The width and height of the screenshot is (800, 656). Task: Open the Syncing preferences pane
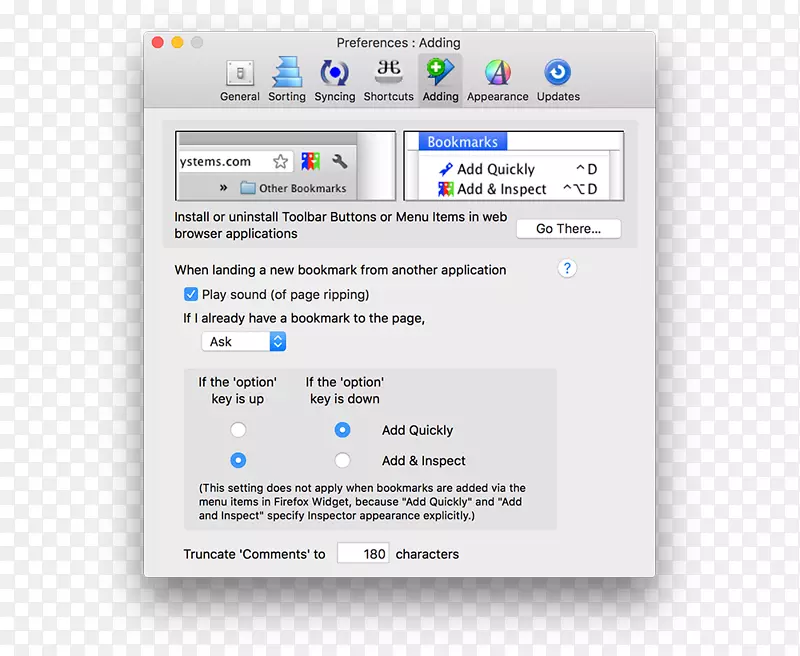[334, 81]
